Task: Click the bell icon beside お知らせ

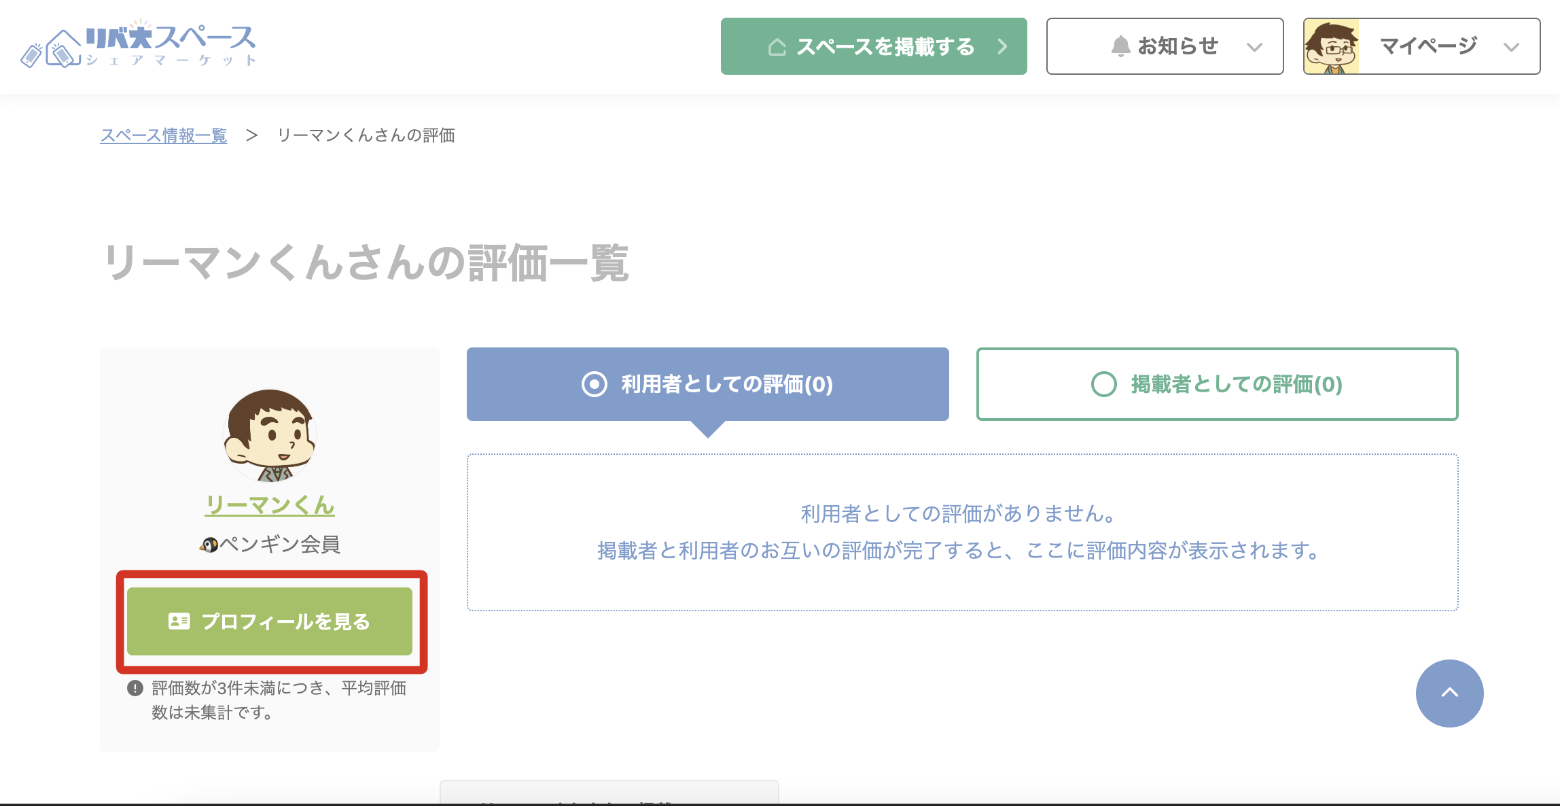Action: (x=1121, y=46)
